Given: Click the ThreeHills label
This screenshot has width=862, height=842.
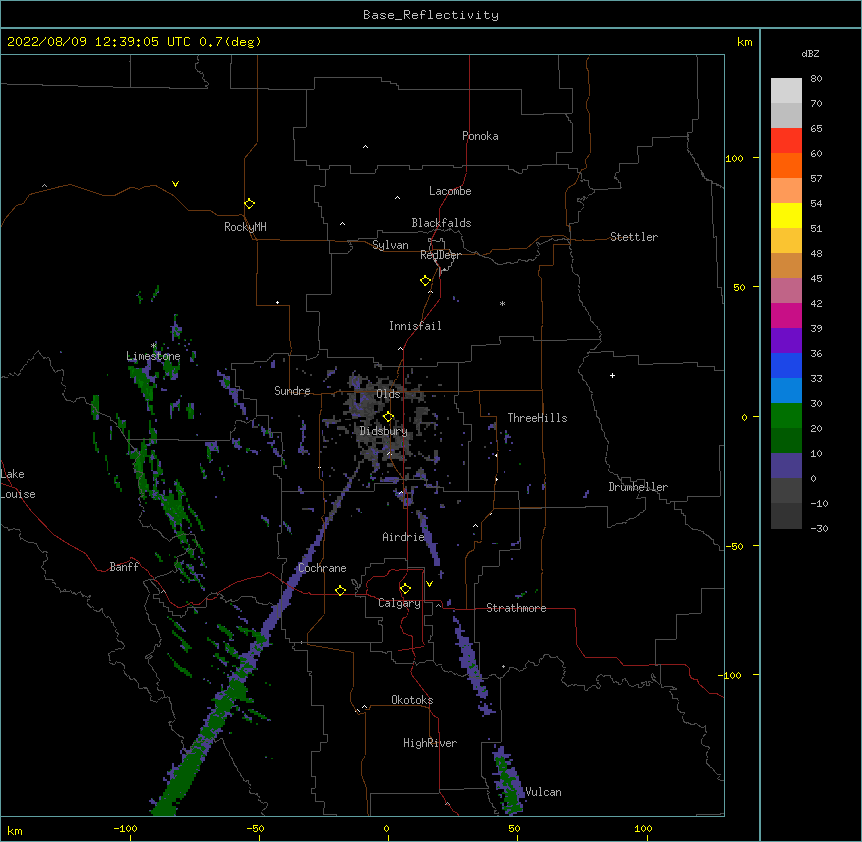Looking at the screenshot, I should pyautogui.click(x=537, y=418).
